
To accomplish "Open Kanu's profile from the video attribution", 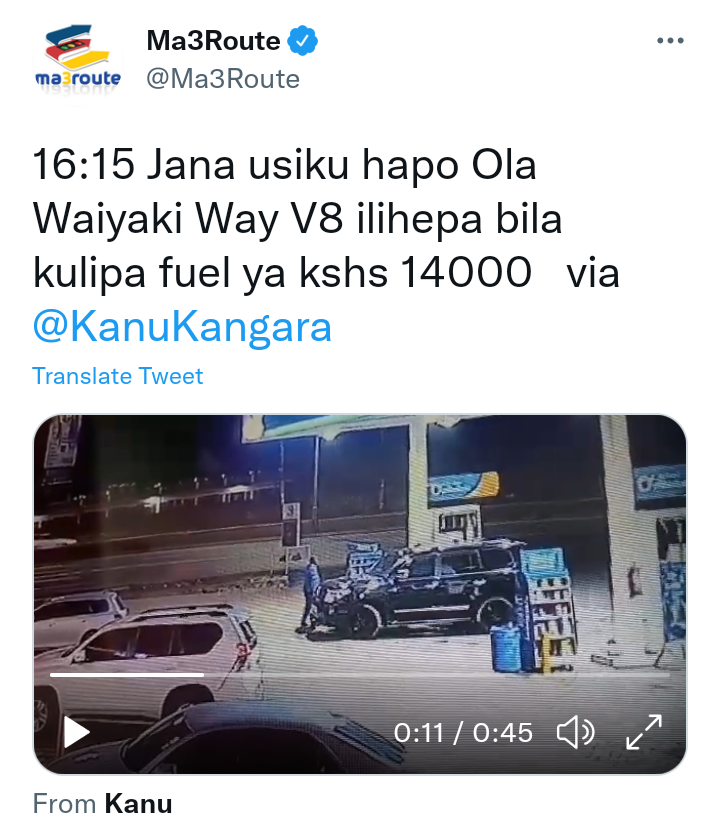I will [138, 804].
